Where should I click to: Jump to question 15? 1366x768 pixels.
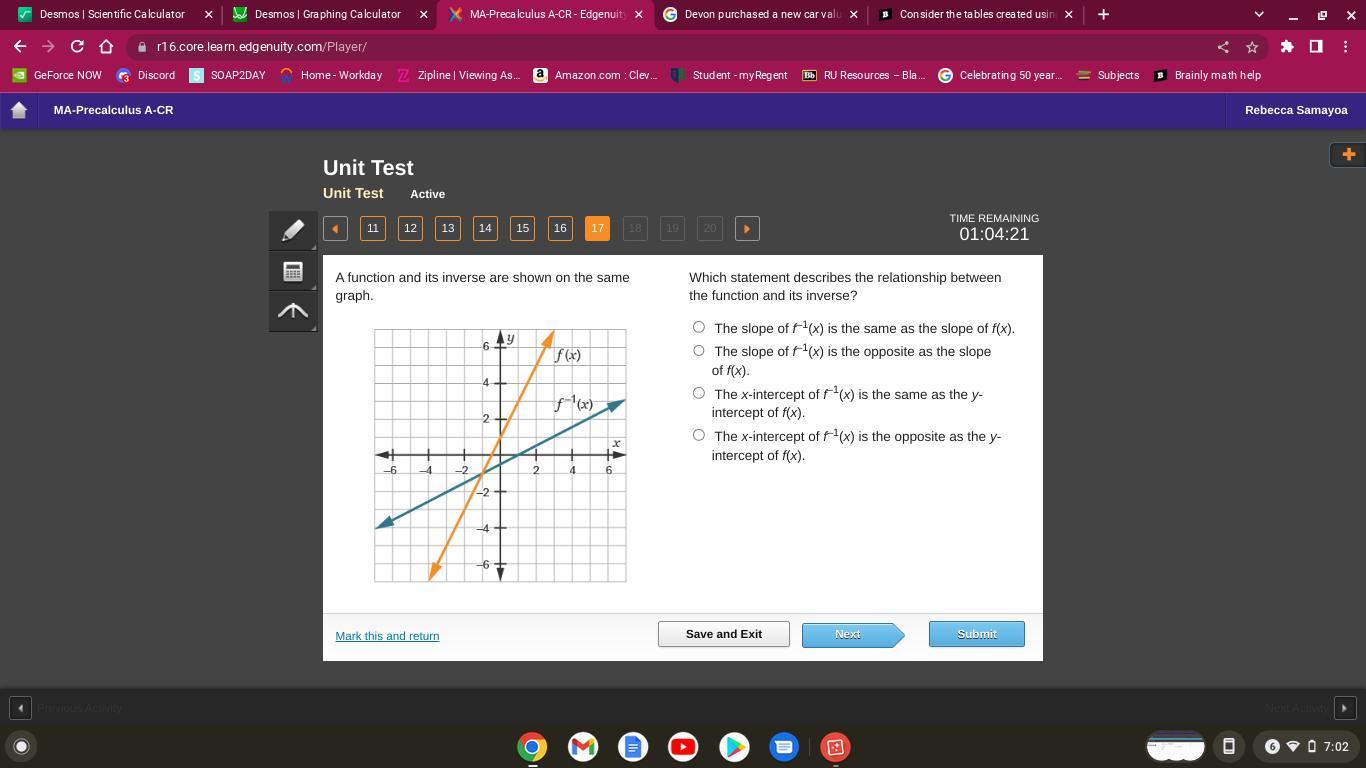(522, 228)
